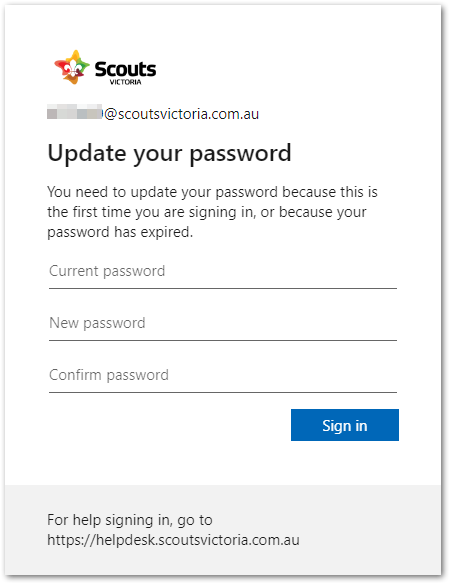Screen dimensions: 450x584
Task: Click the 'For help signing in' text
Action: (x=130, y=520)
